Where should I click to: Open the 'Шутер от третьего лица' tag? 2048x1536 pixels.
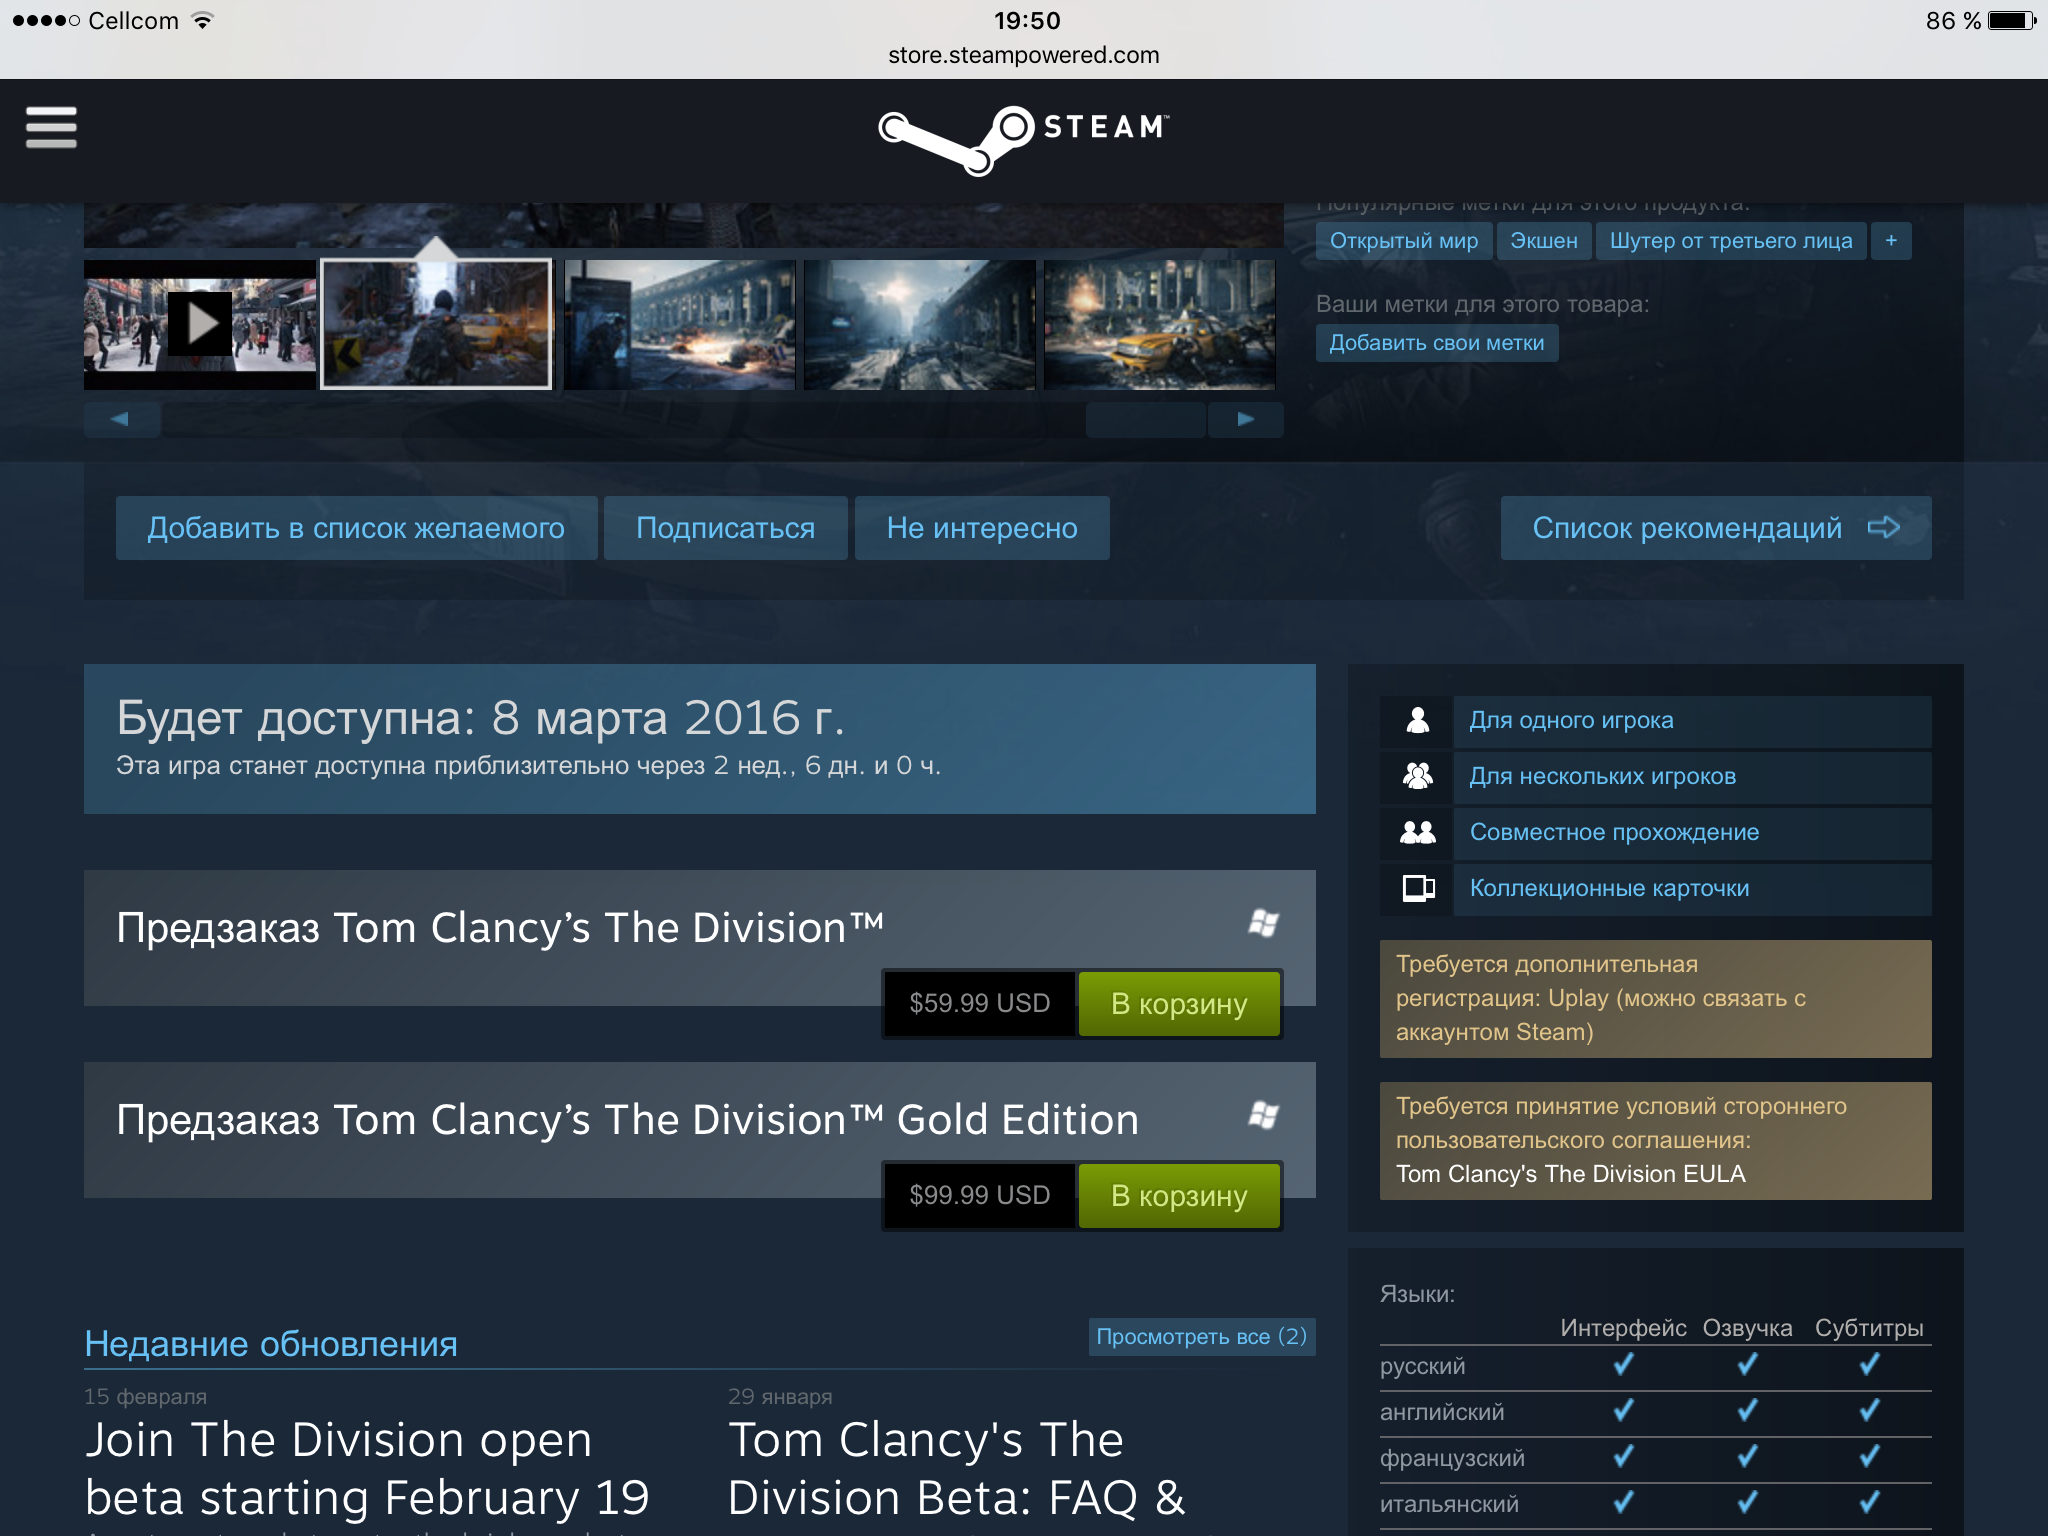click(1731, 241)
